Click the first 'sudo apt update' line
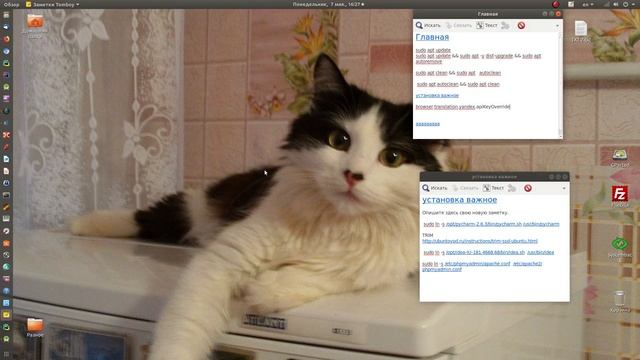Image resolution: width=640 pixels, height=360 pixels. [x=433, y=50]
